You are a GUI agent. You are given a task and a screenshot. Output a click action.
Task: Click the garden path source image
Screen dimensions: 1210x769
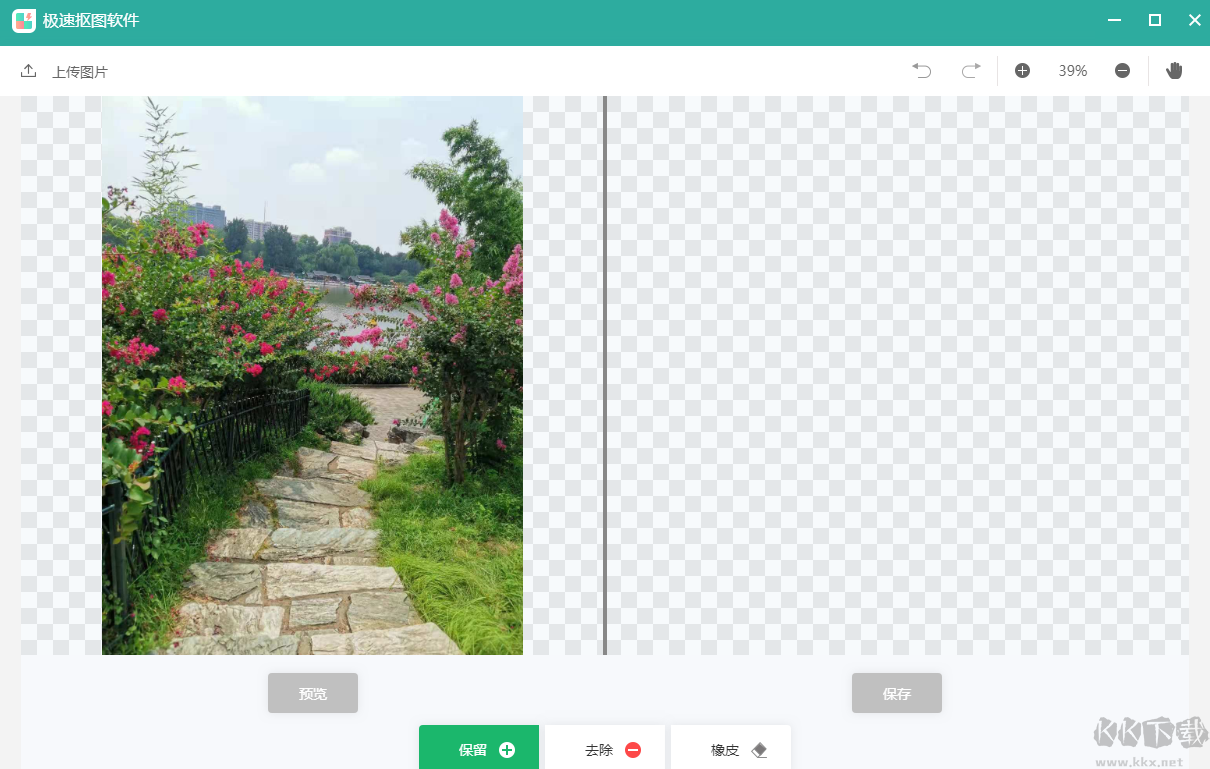312,375
